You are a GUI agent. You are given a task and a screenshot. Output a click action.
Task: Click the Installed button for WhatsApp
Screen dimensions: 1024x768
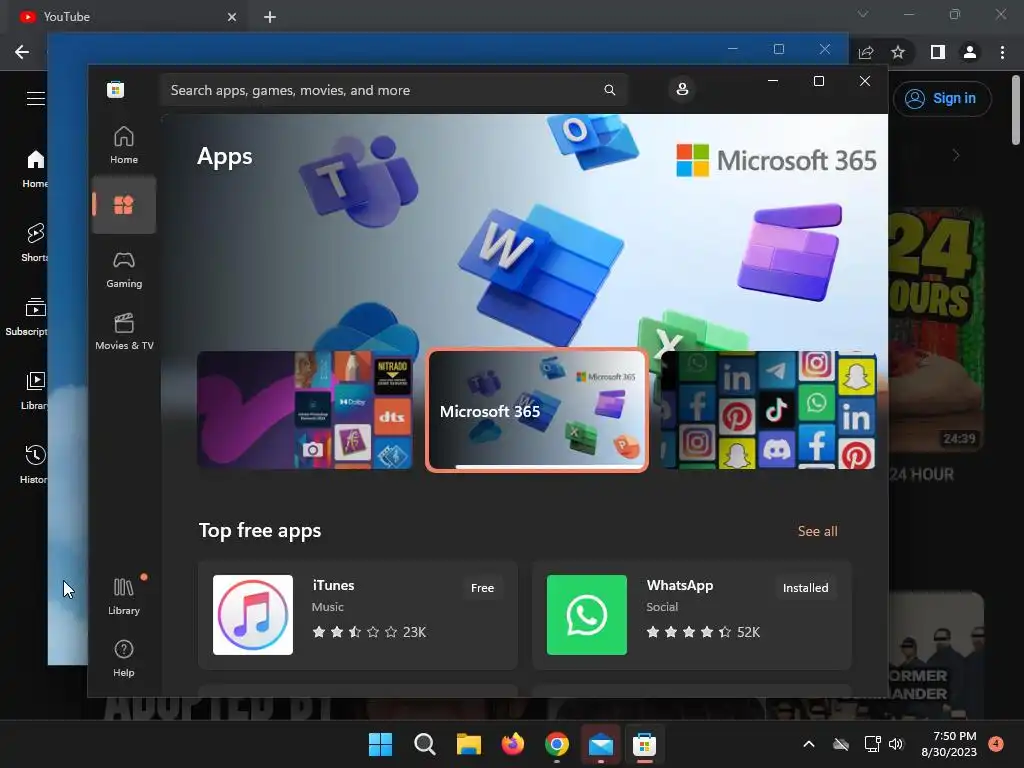tap(805, 588)
